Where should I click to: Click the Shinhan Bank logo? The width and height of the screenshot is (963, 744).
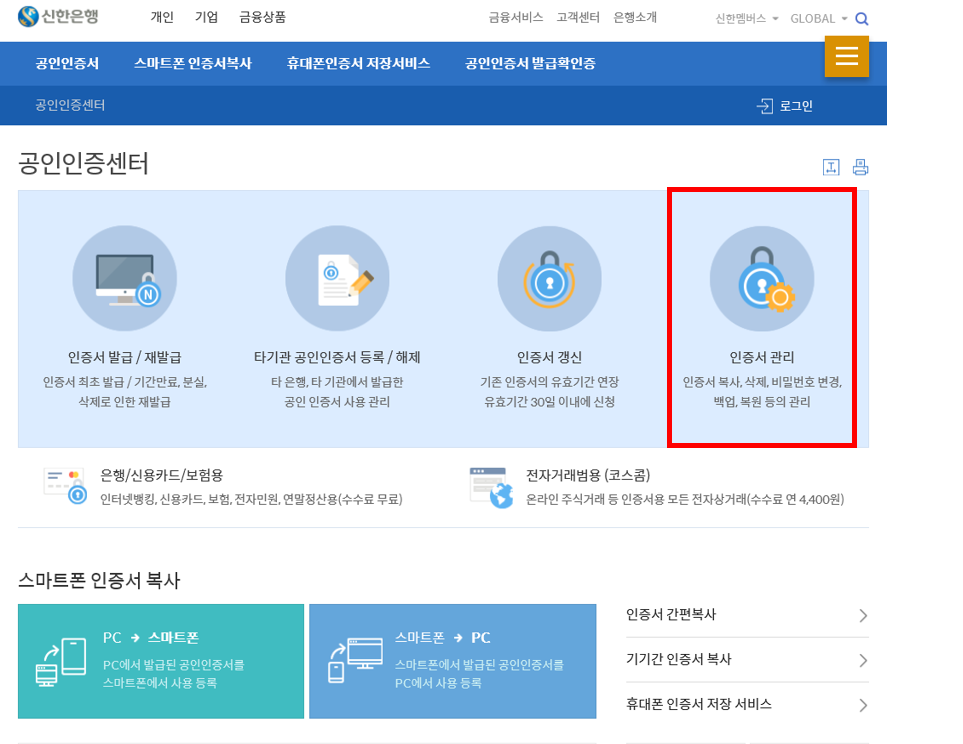[x=58, y=17]
